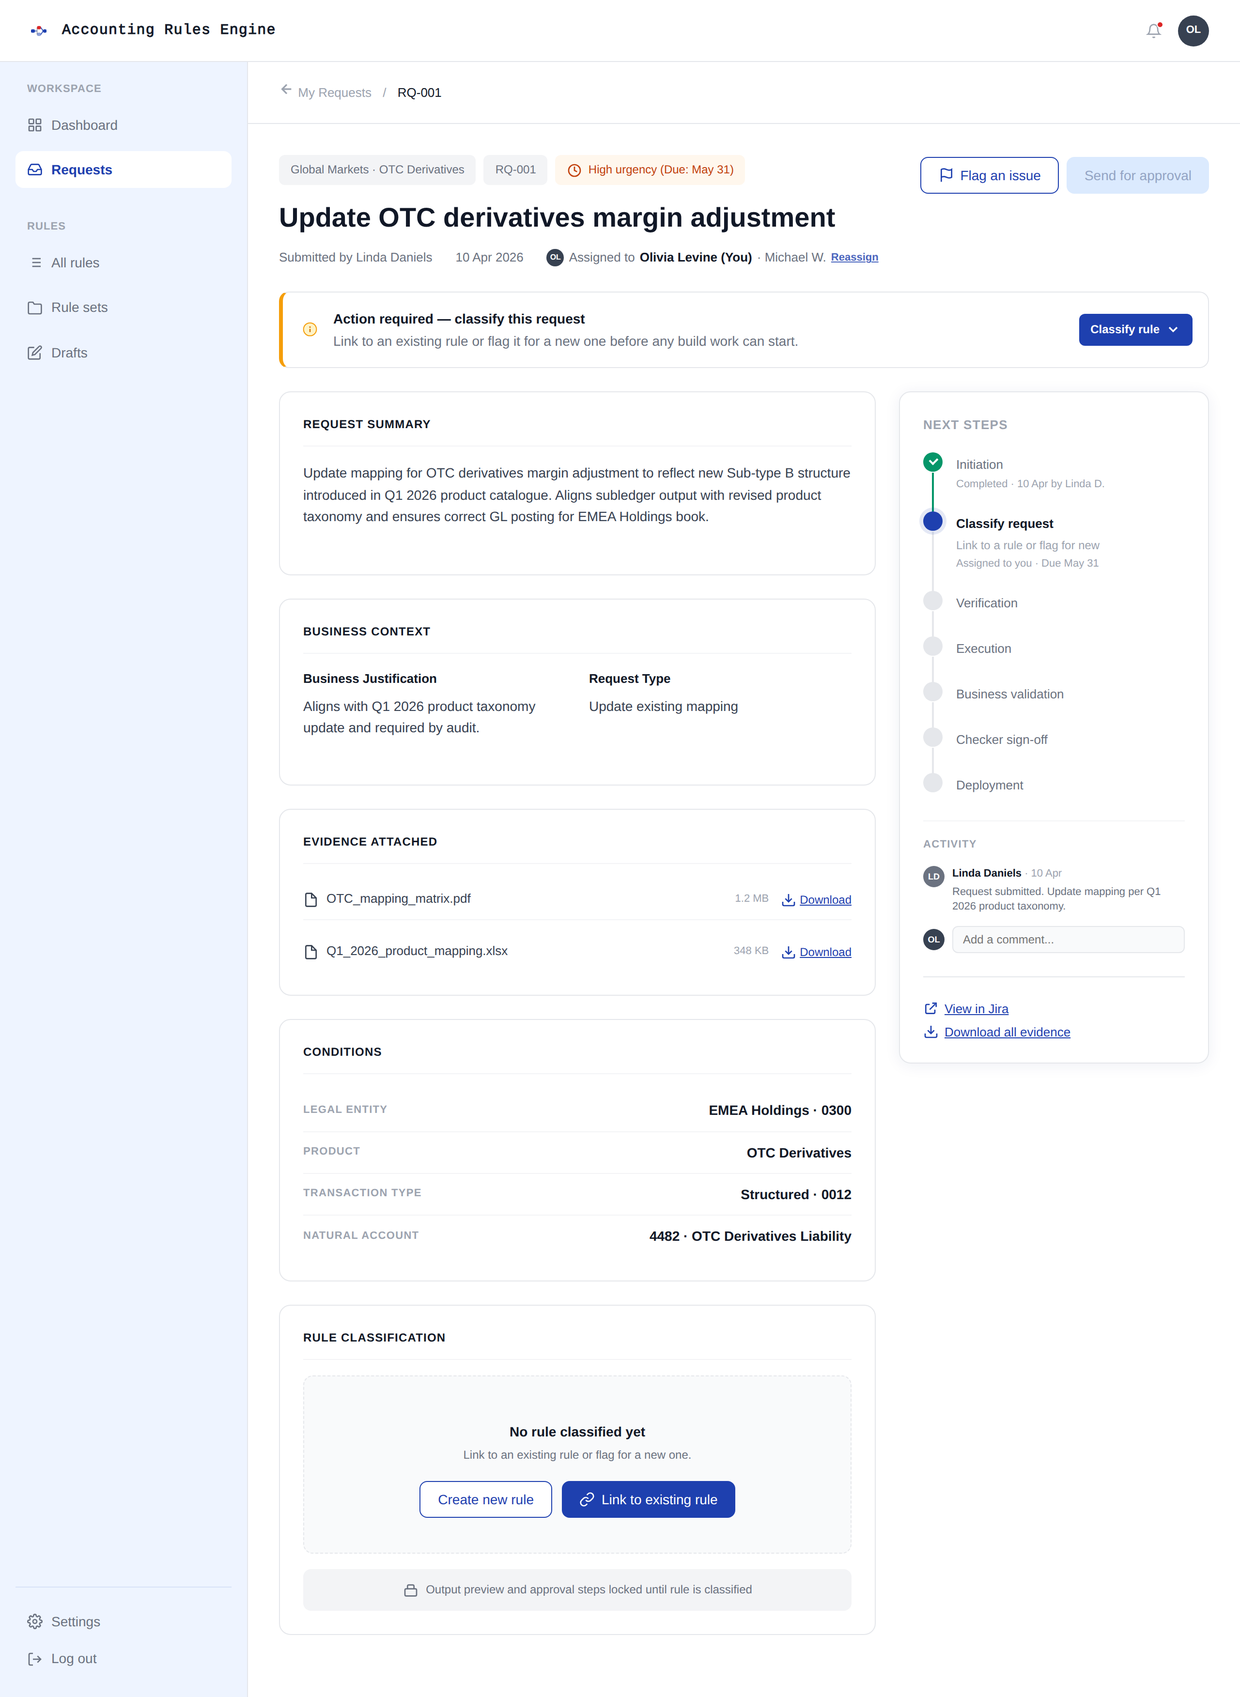Click the 4482 · OTC Derivatives Liability value
Screen dimensions: 1240x1697
point(750,1237)
